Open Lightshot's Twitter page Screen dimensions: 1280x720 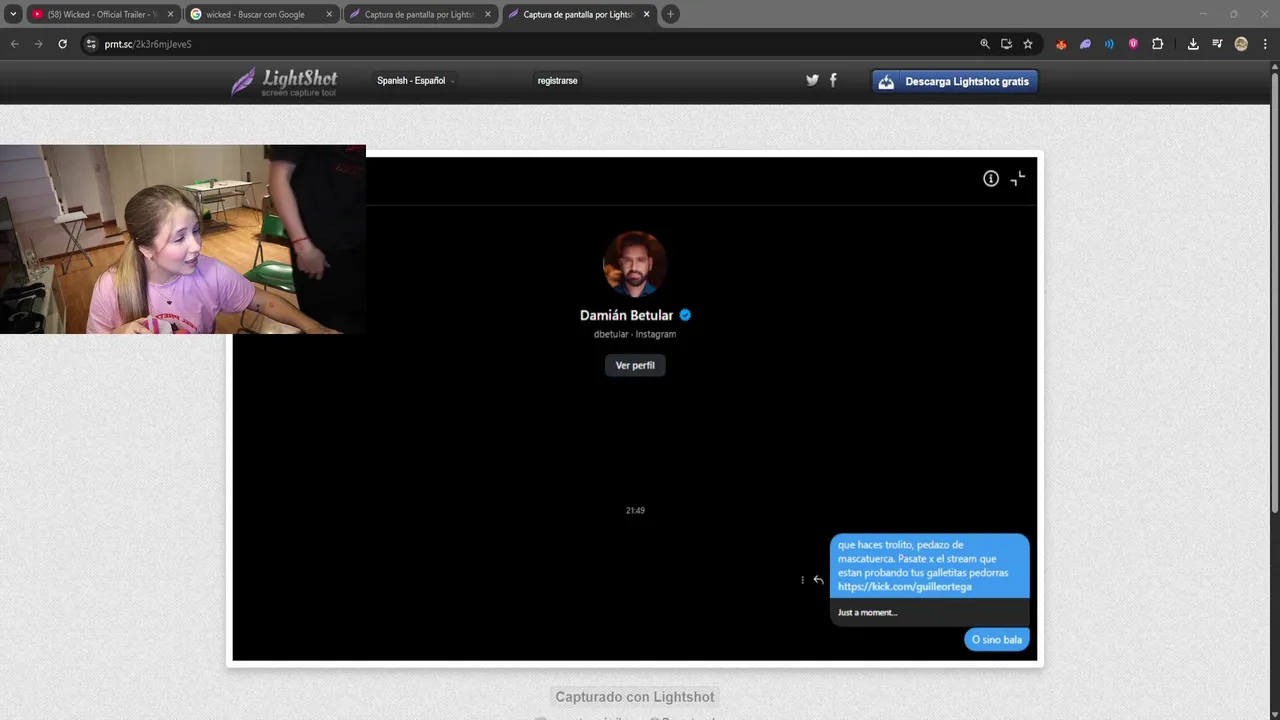tap(812, 80)
